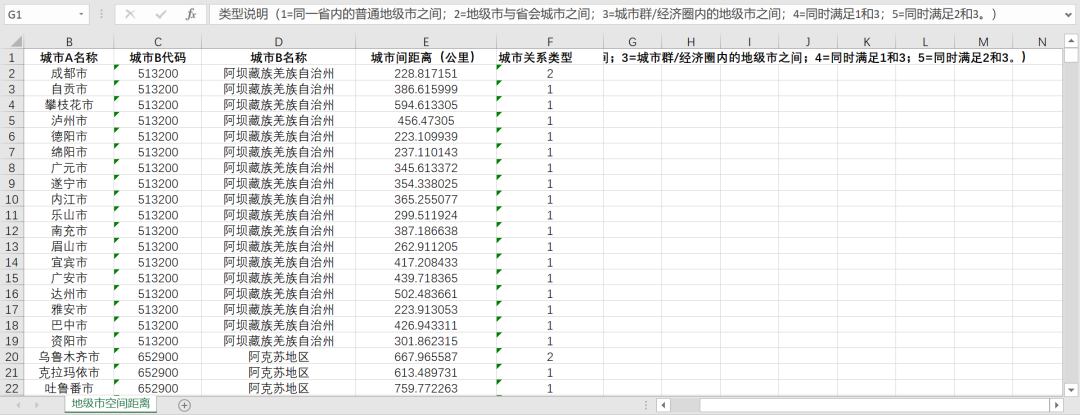Switch to the 地级市空间距离 sheet tab

[x=111, y=404]
